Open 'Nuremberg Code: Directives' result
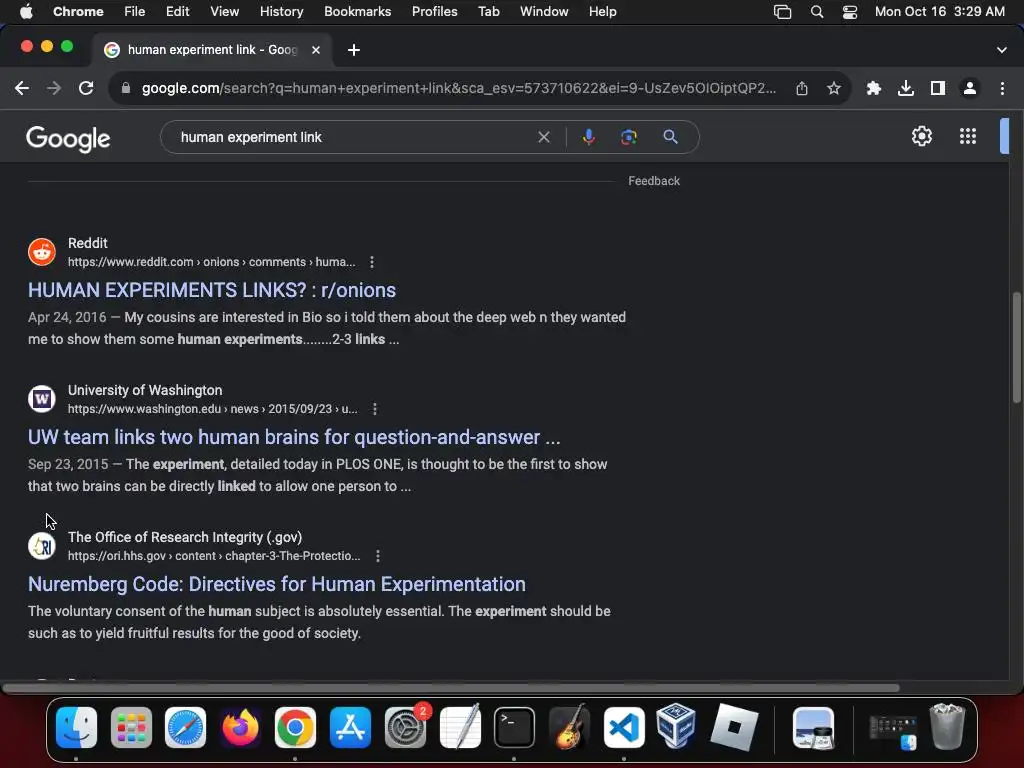The height and width of the screenshot is (768, 1024). [277, 584]
